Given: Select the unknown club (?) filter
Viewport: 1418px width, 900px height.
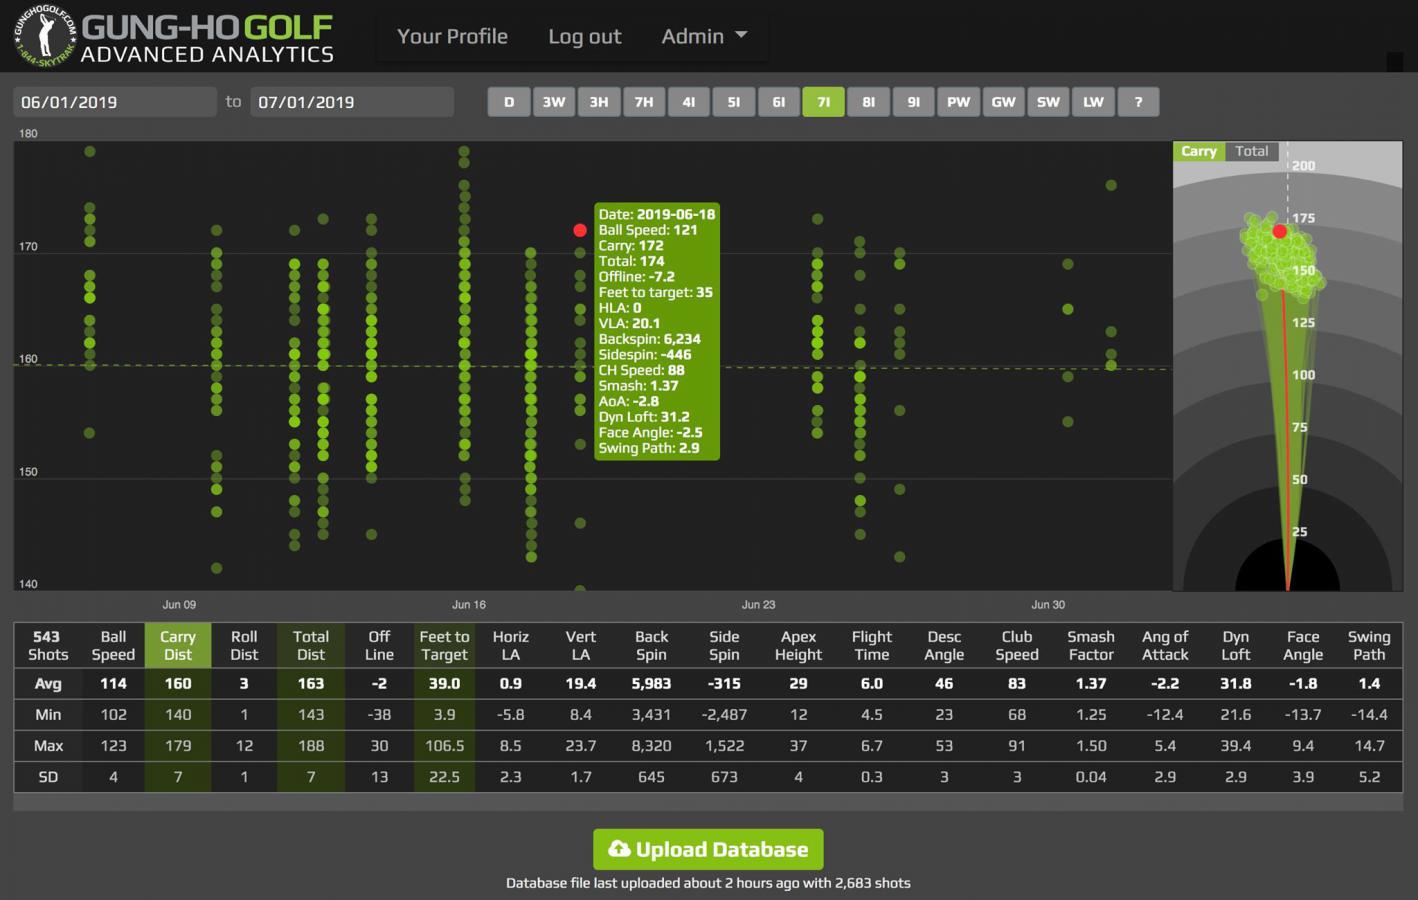Looking at the screenshot, I should (x=1138, y=102).
